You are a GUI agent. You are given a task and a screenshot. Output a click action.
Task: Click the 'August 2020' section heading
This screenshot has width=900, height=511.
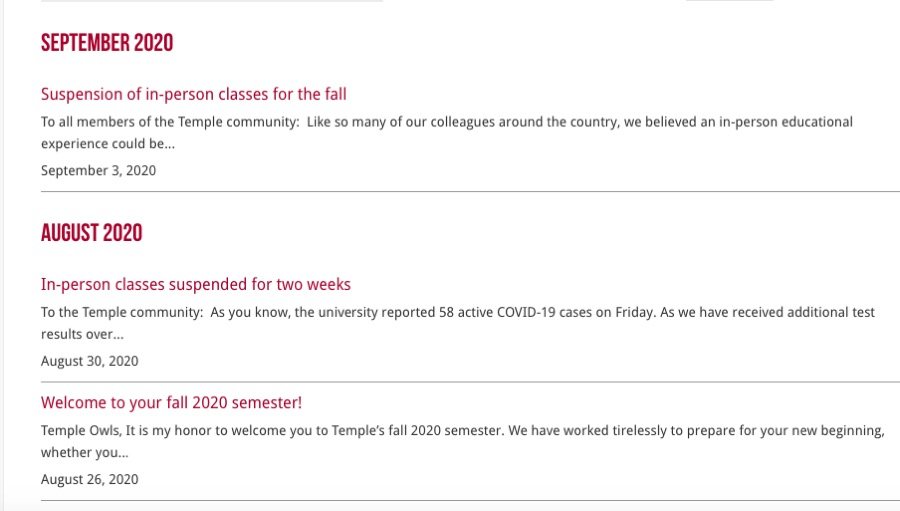pyautogui.click(x=91, y=233)
